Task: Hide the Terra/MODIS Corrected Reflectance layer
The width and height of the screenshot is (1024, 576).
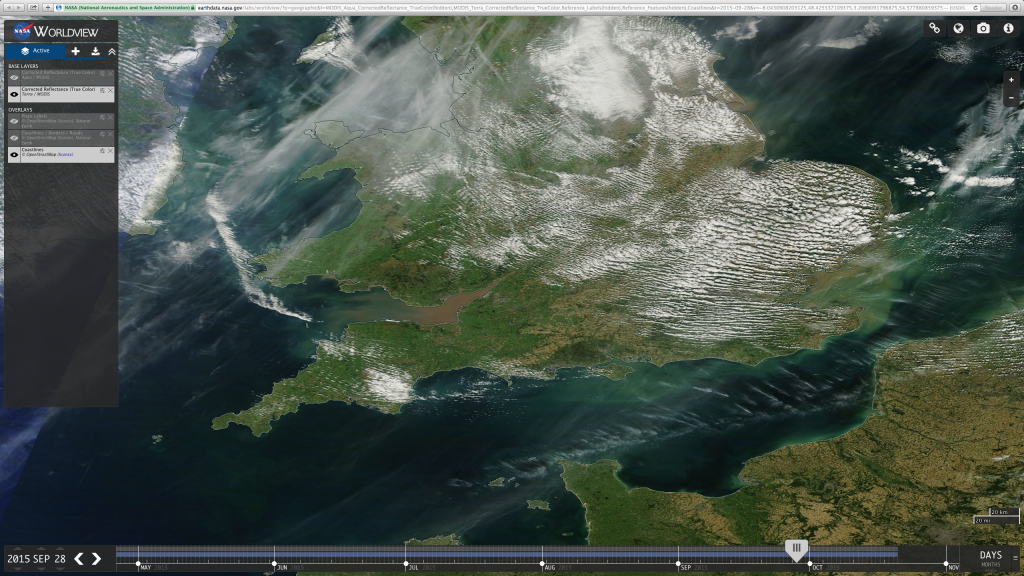Action: pos(14,94)
